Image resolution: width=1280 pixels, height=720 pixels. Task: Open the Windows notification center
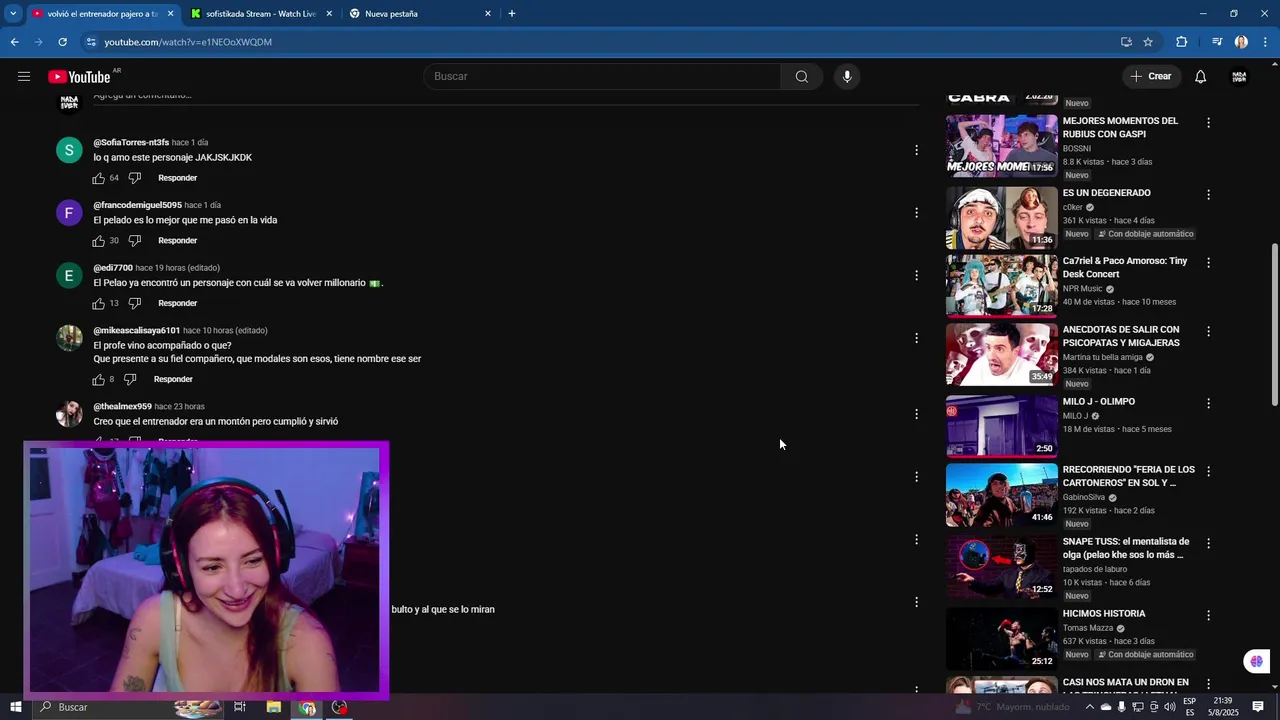pos(1258,707)
